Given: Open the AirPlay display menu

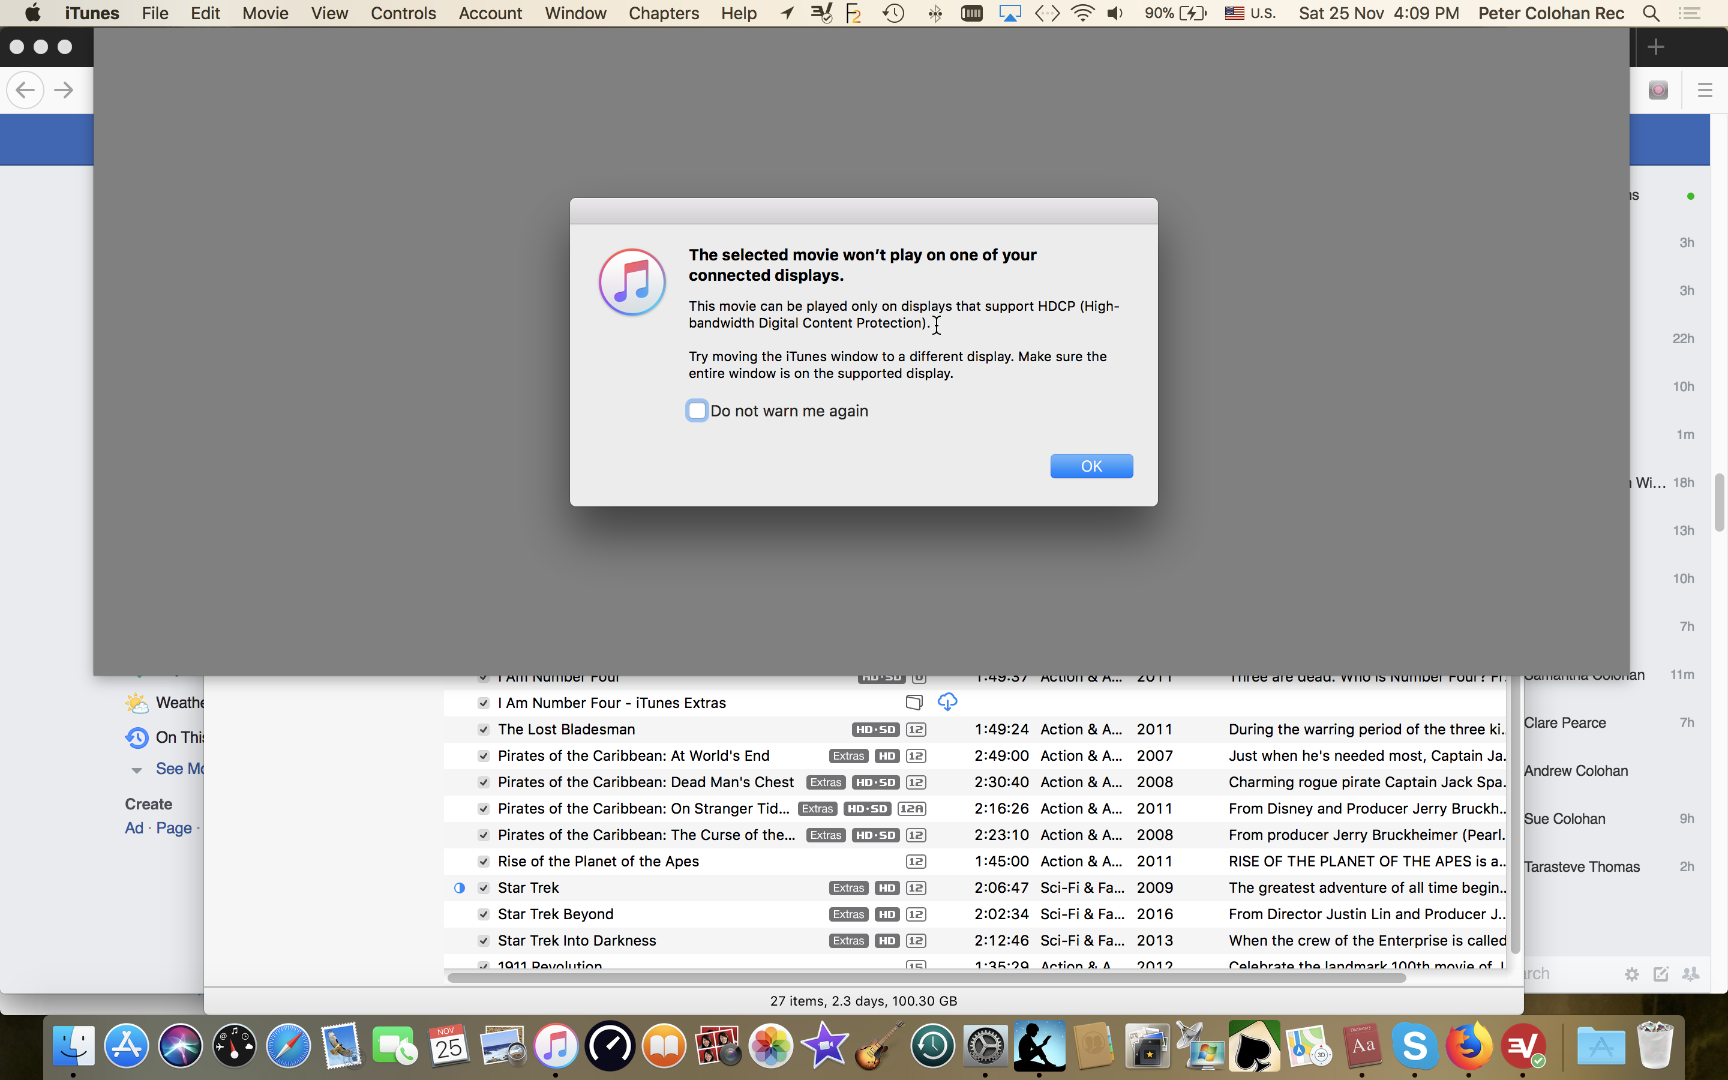Looking at the screenshot, I should click(1010, 13).
